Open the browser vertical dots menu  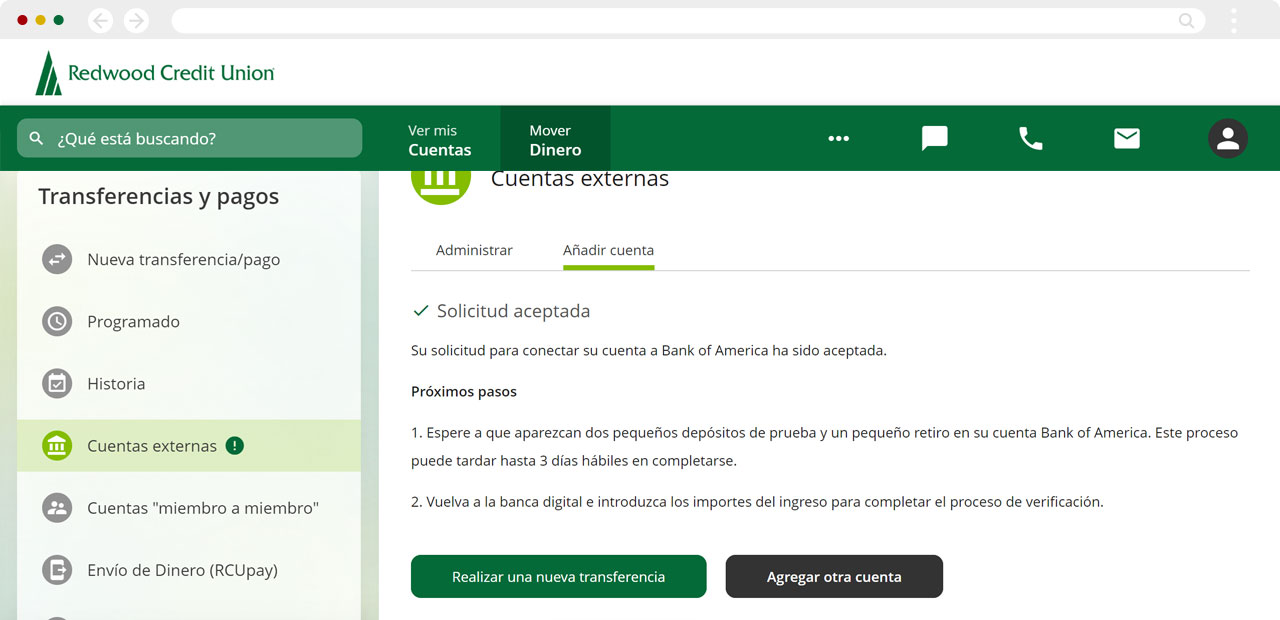click(1234, 20)
